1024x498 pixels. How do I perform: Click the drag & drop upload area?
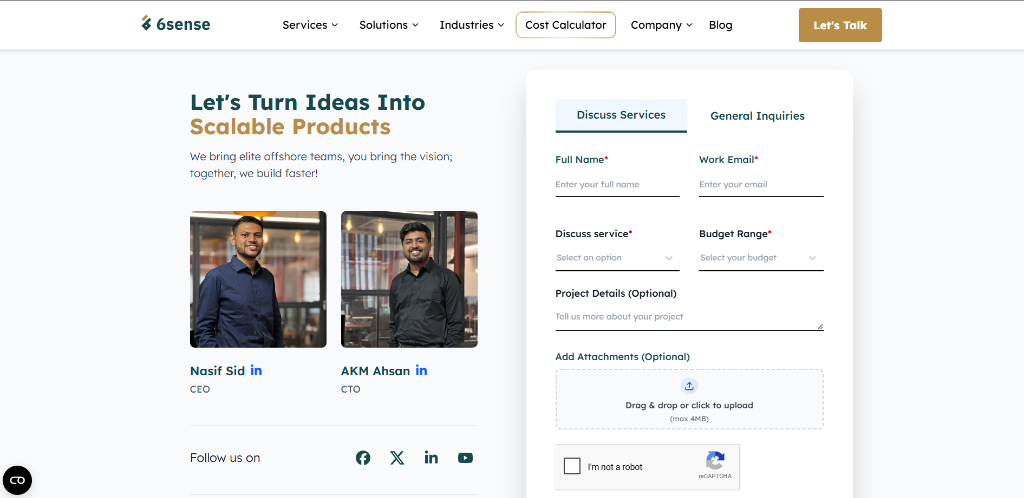point(689,399)
